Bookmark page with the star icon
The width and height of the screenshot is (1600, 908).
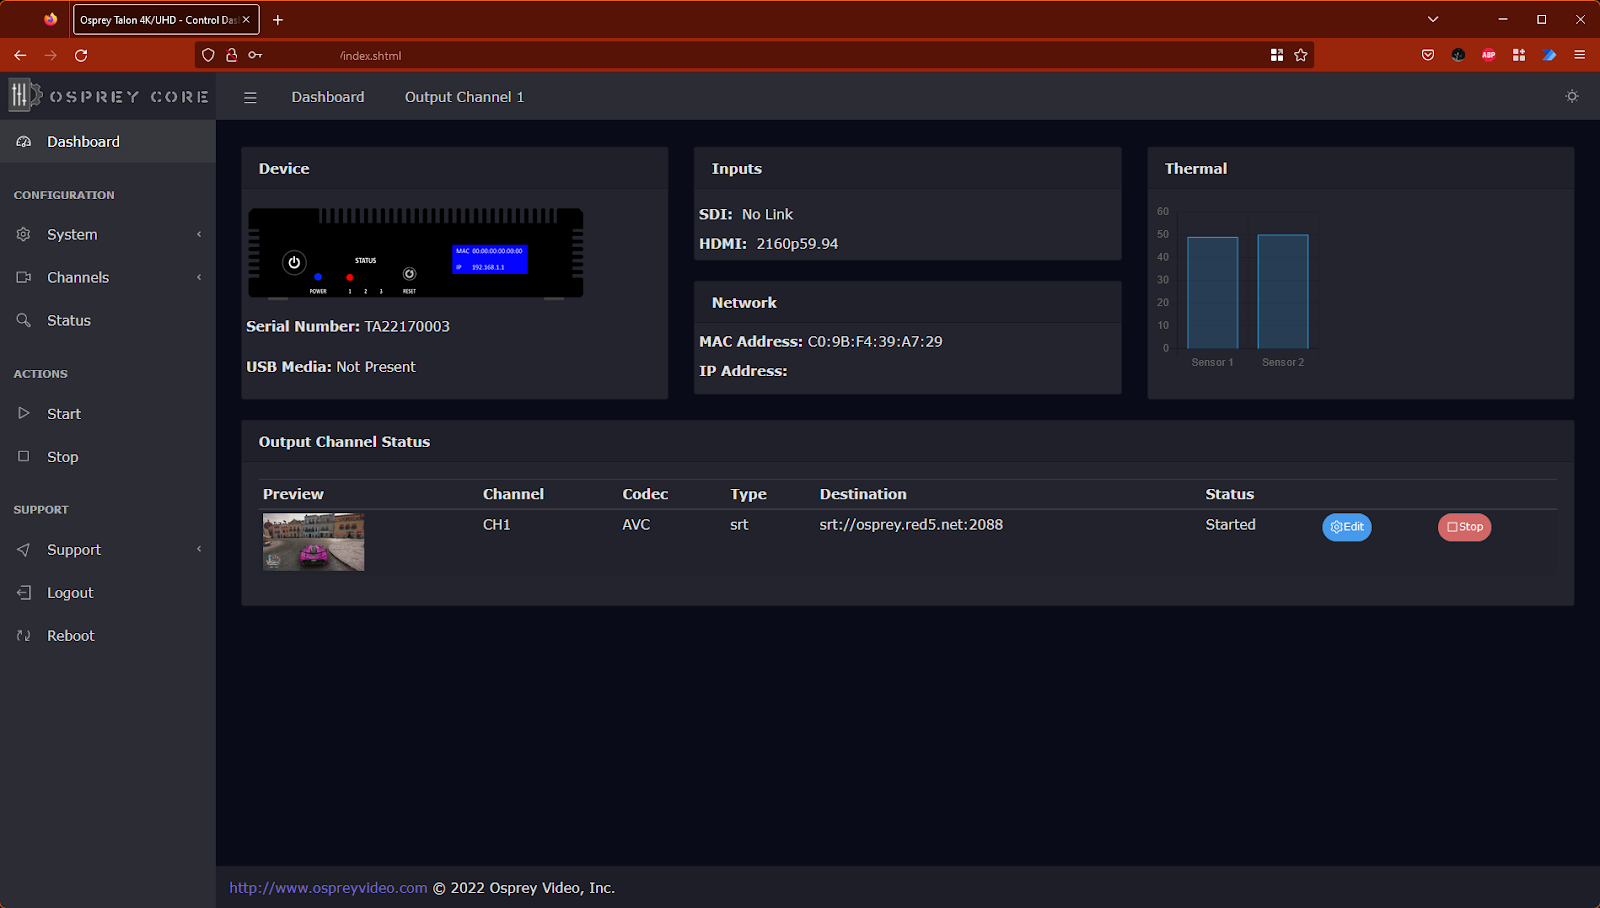click(x=1301, y=55)
